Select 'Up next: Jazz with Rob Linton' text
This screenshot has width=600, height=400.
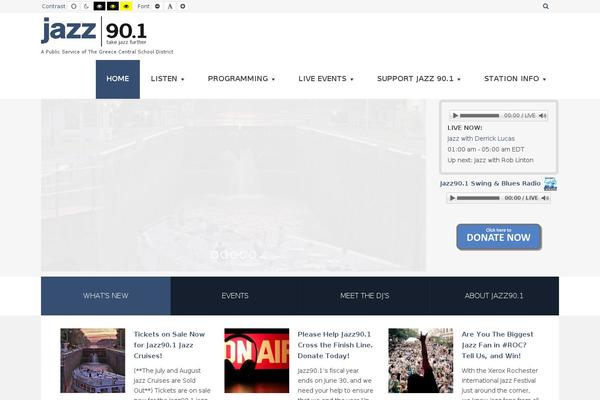(490, 160)
